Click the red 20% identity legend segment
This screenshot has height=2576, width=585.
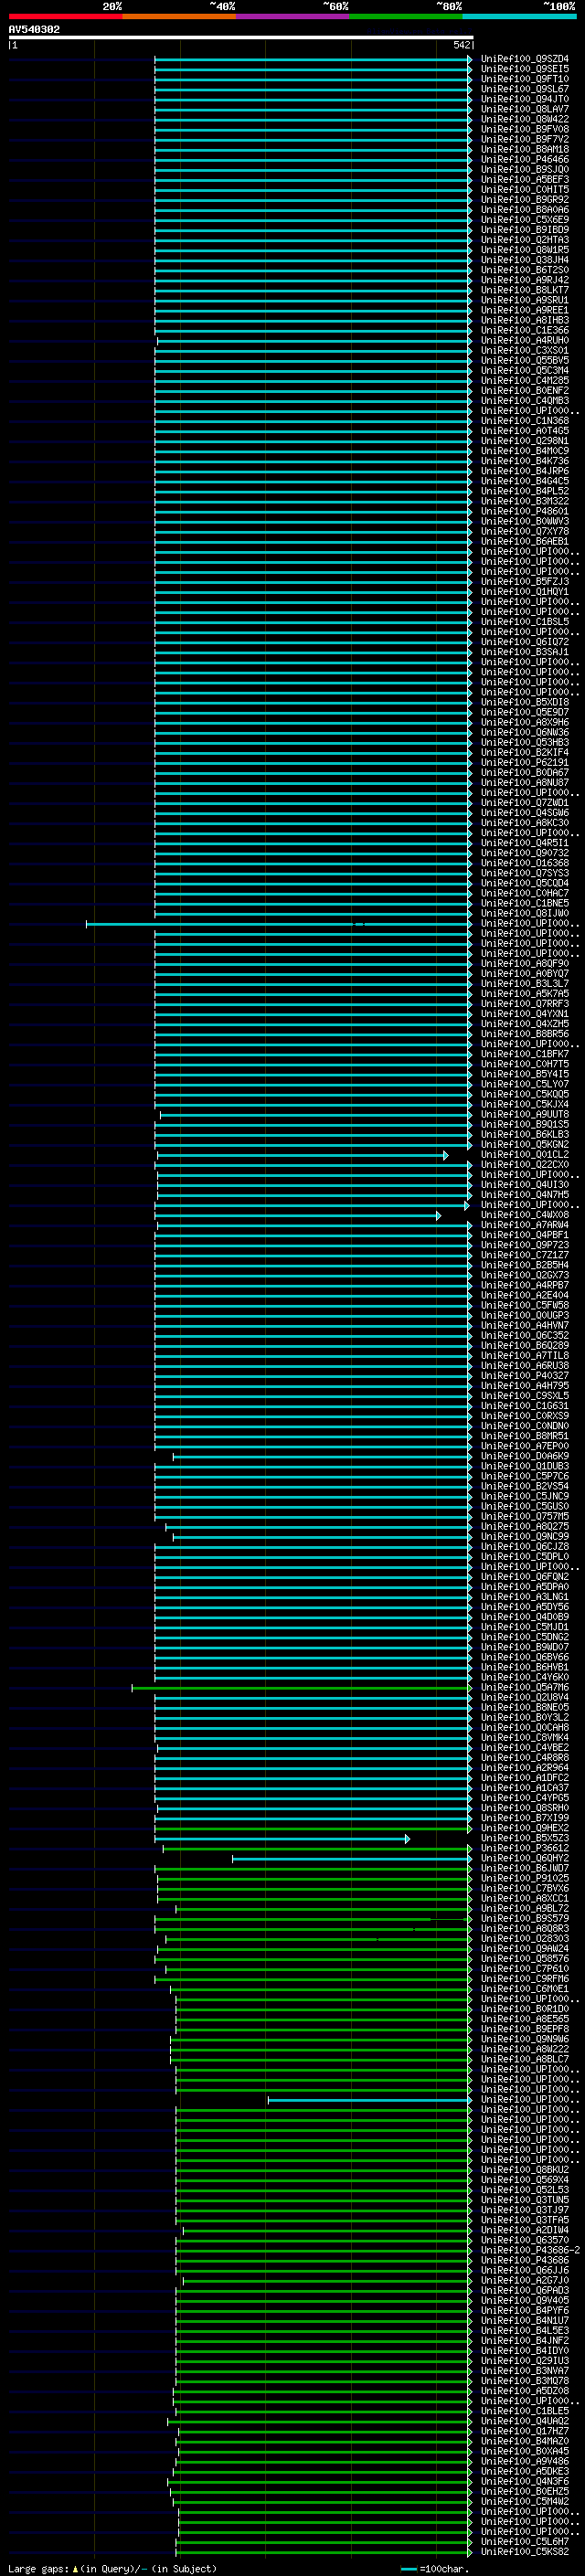click(x=65, y=16)
